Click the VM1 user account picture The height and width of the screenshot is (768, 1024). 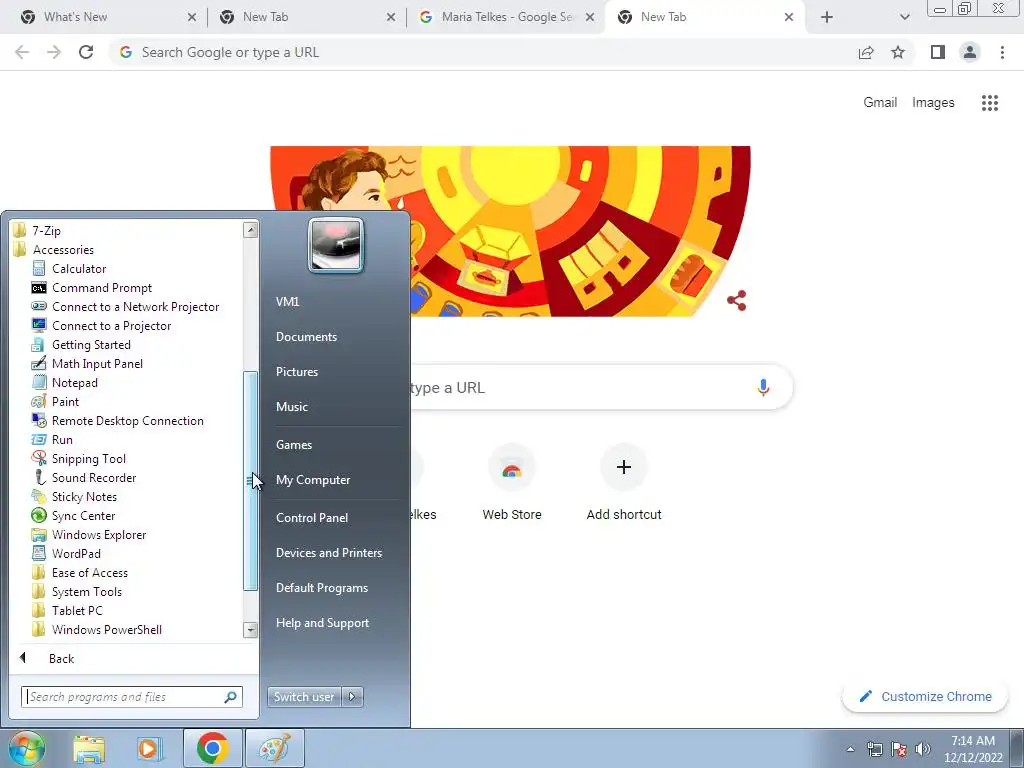click(x=336, y=246)
